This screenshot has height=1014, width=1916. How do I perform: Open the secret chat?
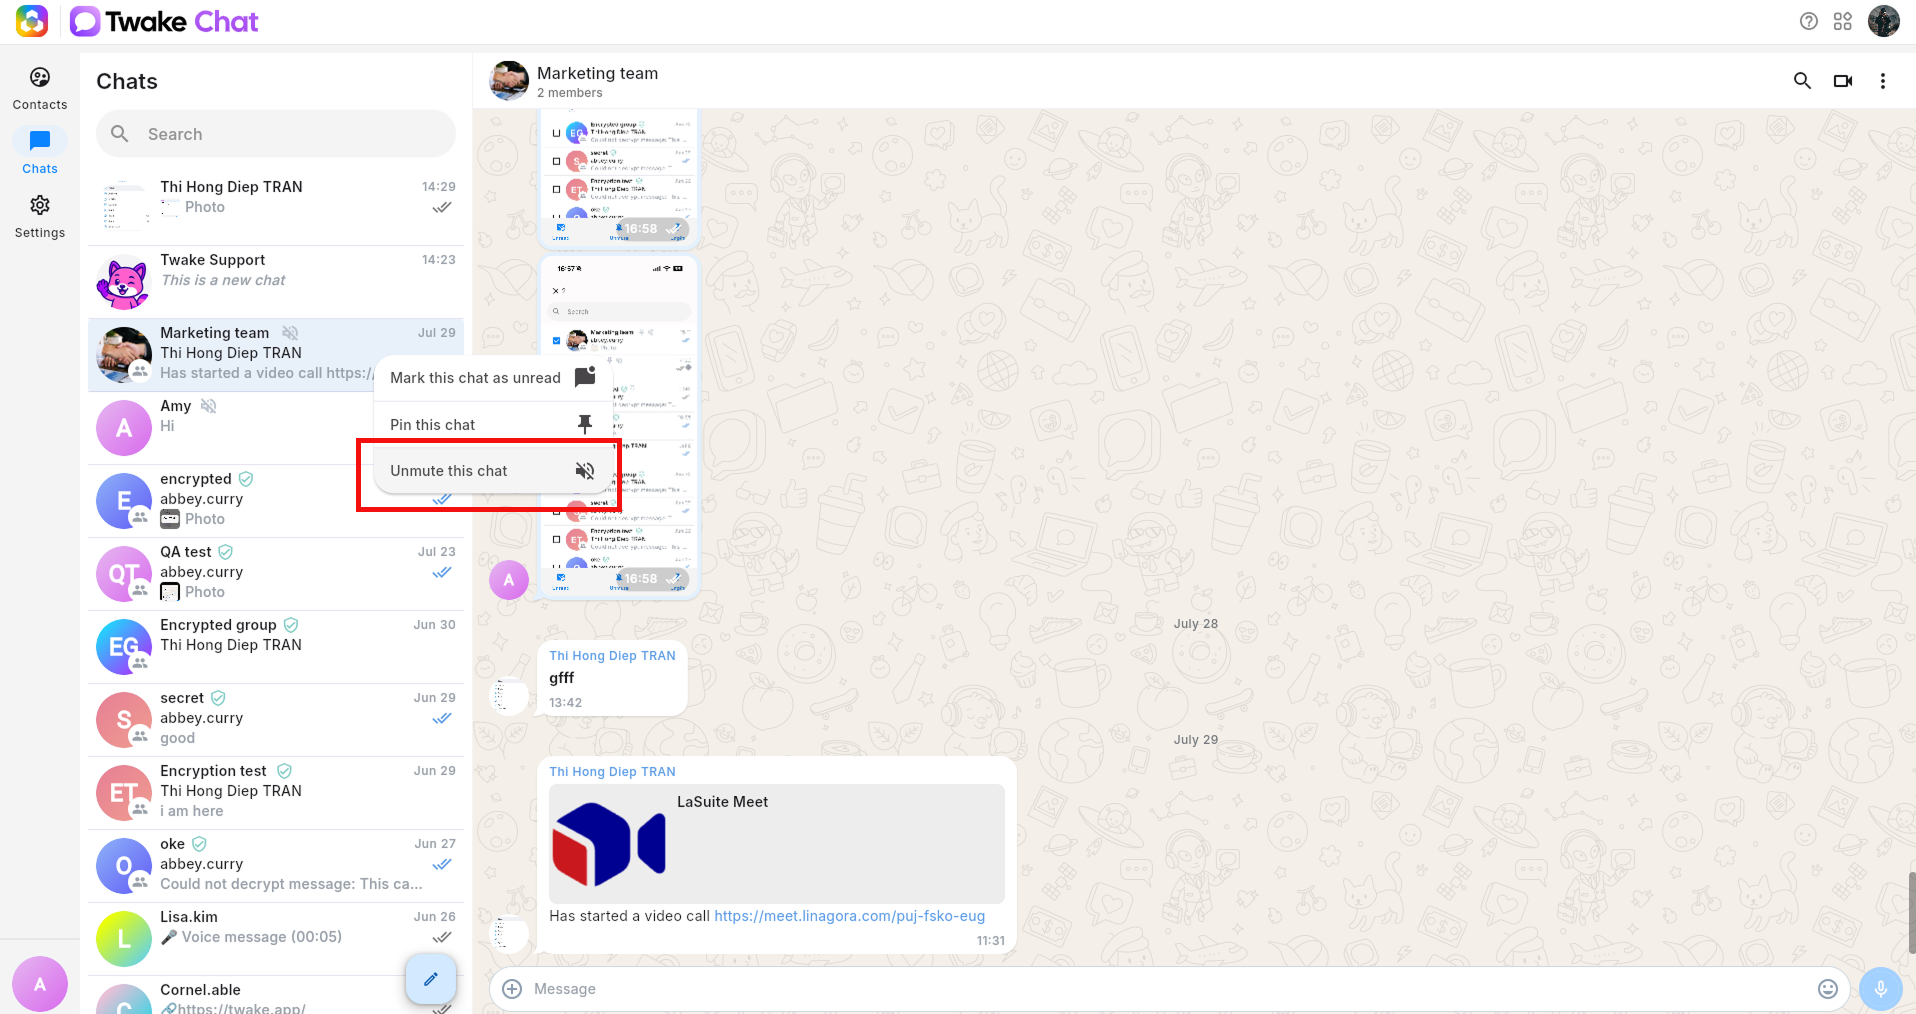tap(276, 720)
